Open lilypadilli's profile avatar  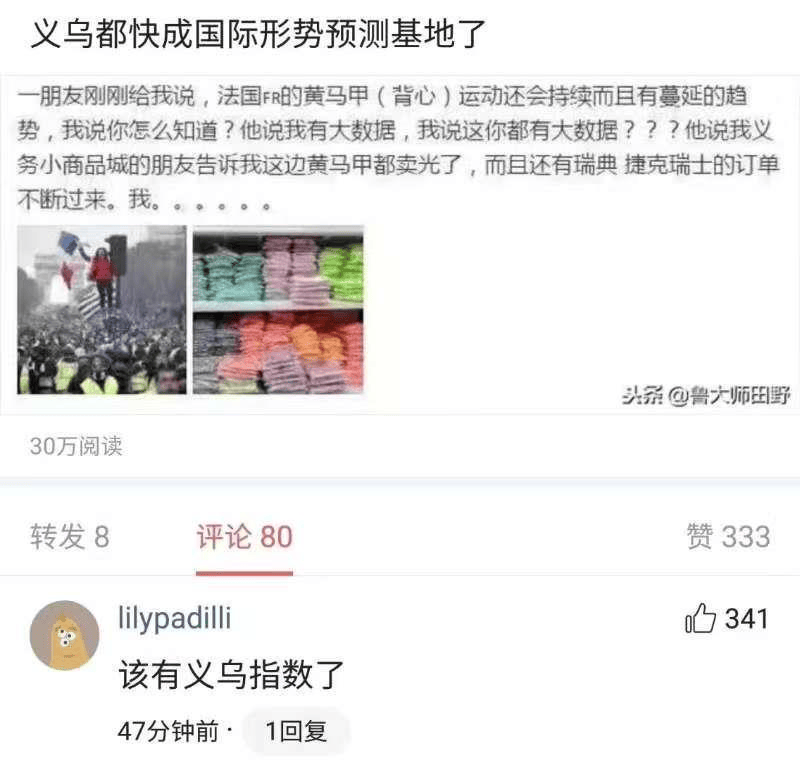(x=65, y=635)
